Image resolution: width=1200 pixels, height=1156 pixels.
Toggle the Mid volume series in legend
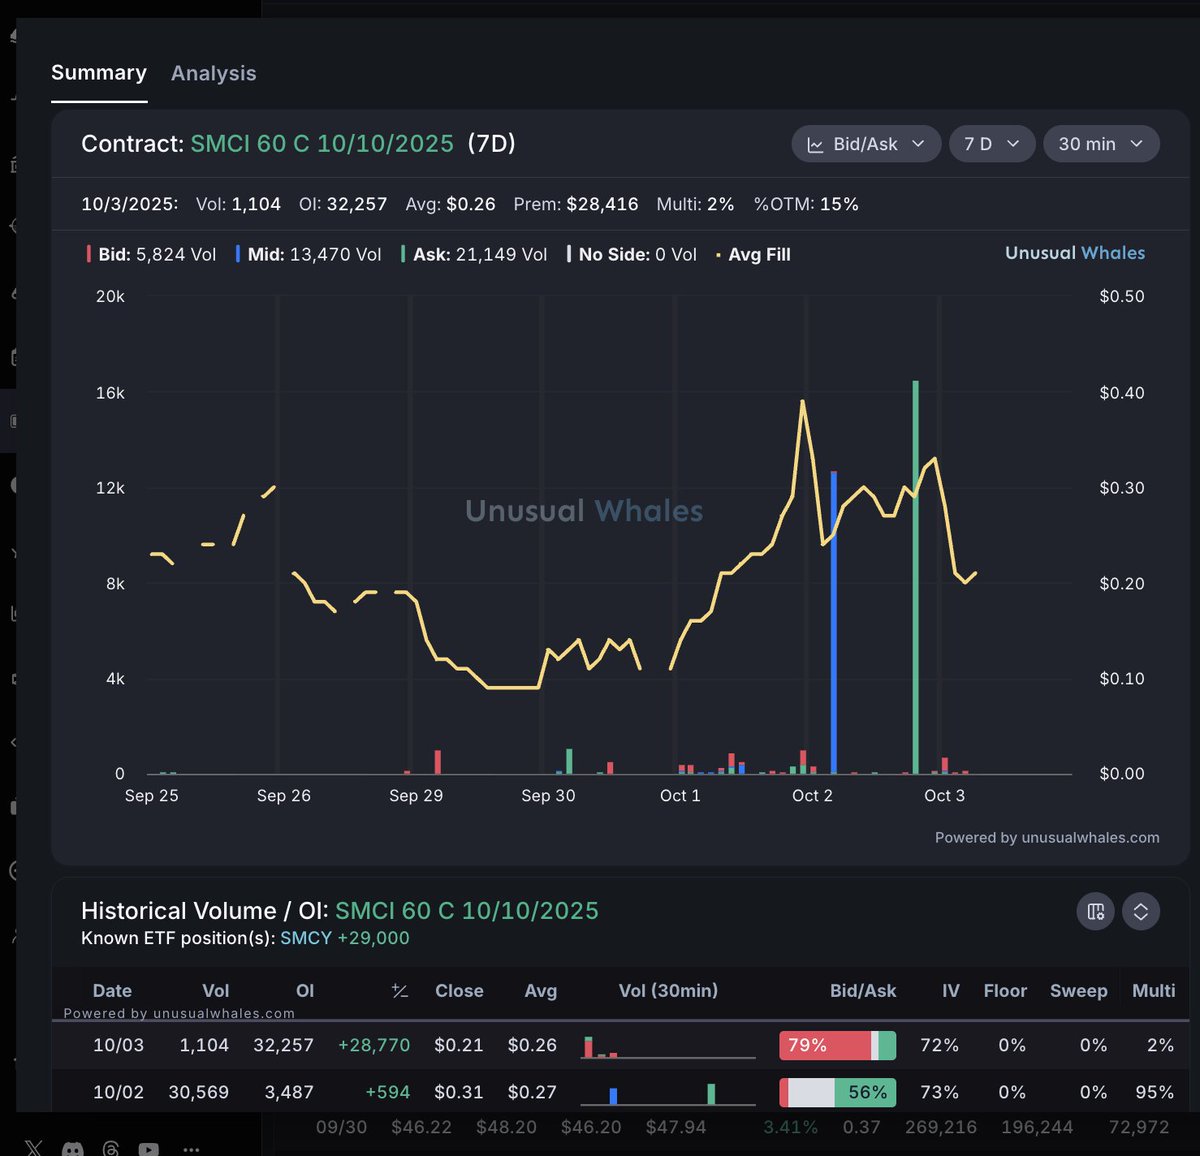[x=308, y=255]
